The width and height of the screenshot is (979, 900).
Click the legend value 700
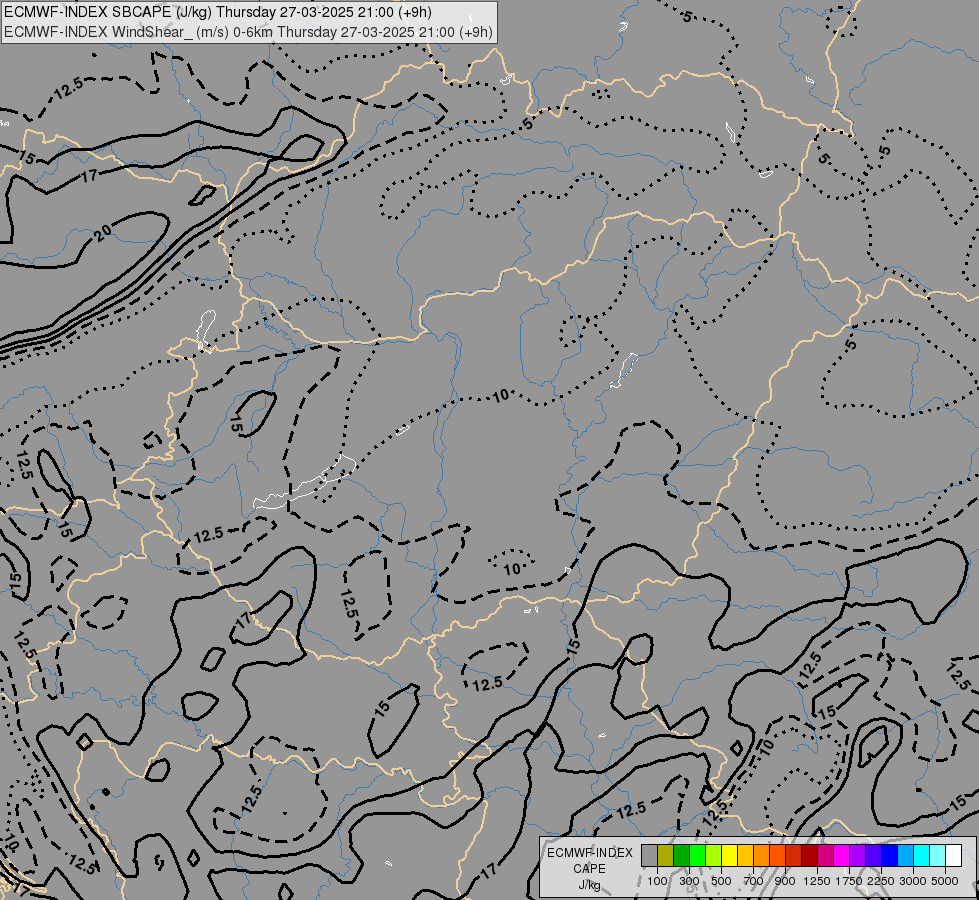pos(754,881)
